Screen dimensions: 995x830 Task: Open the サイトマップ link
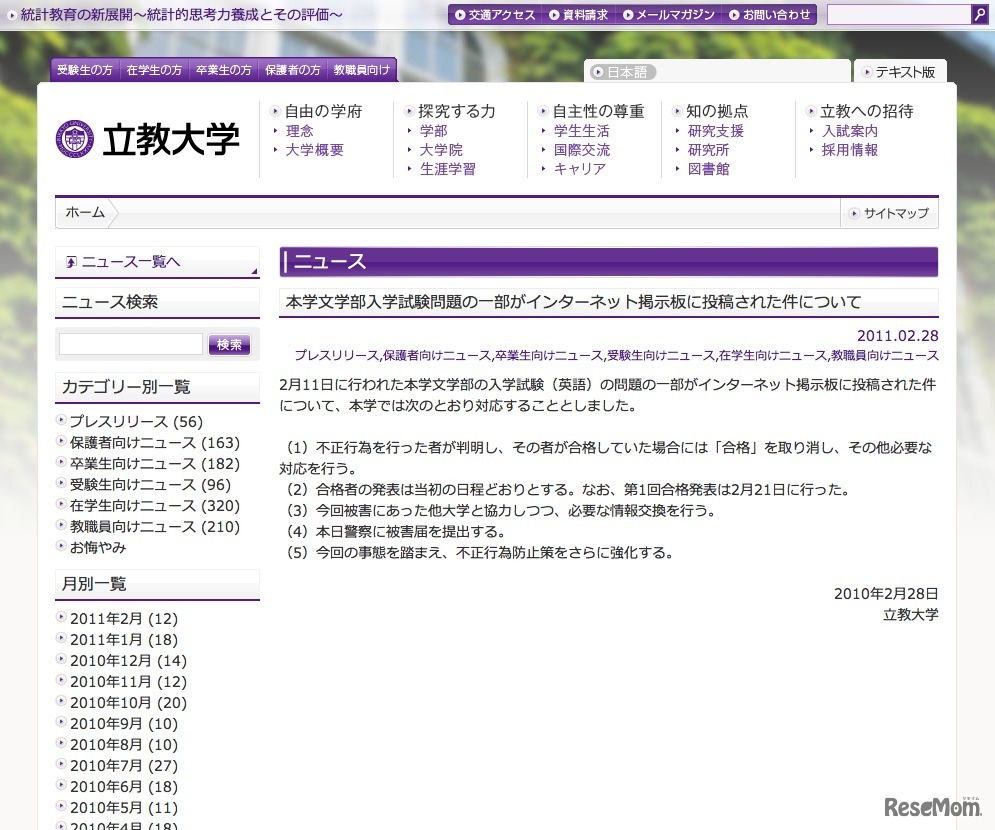pyautogui.click(x=889, y=213)
